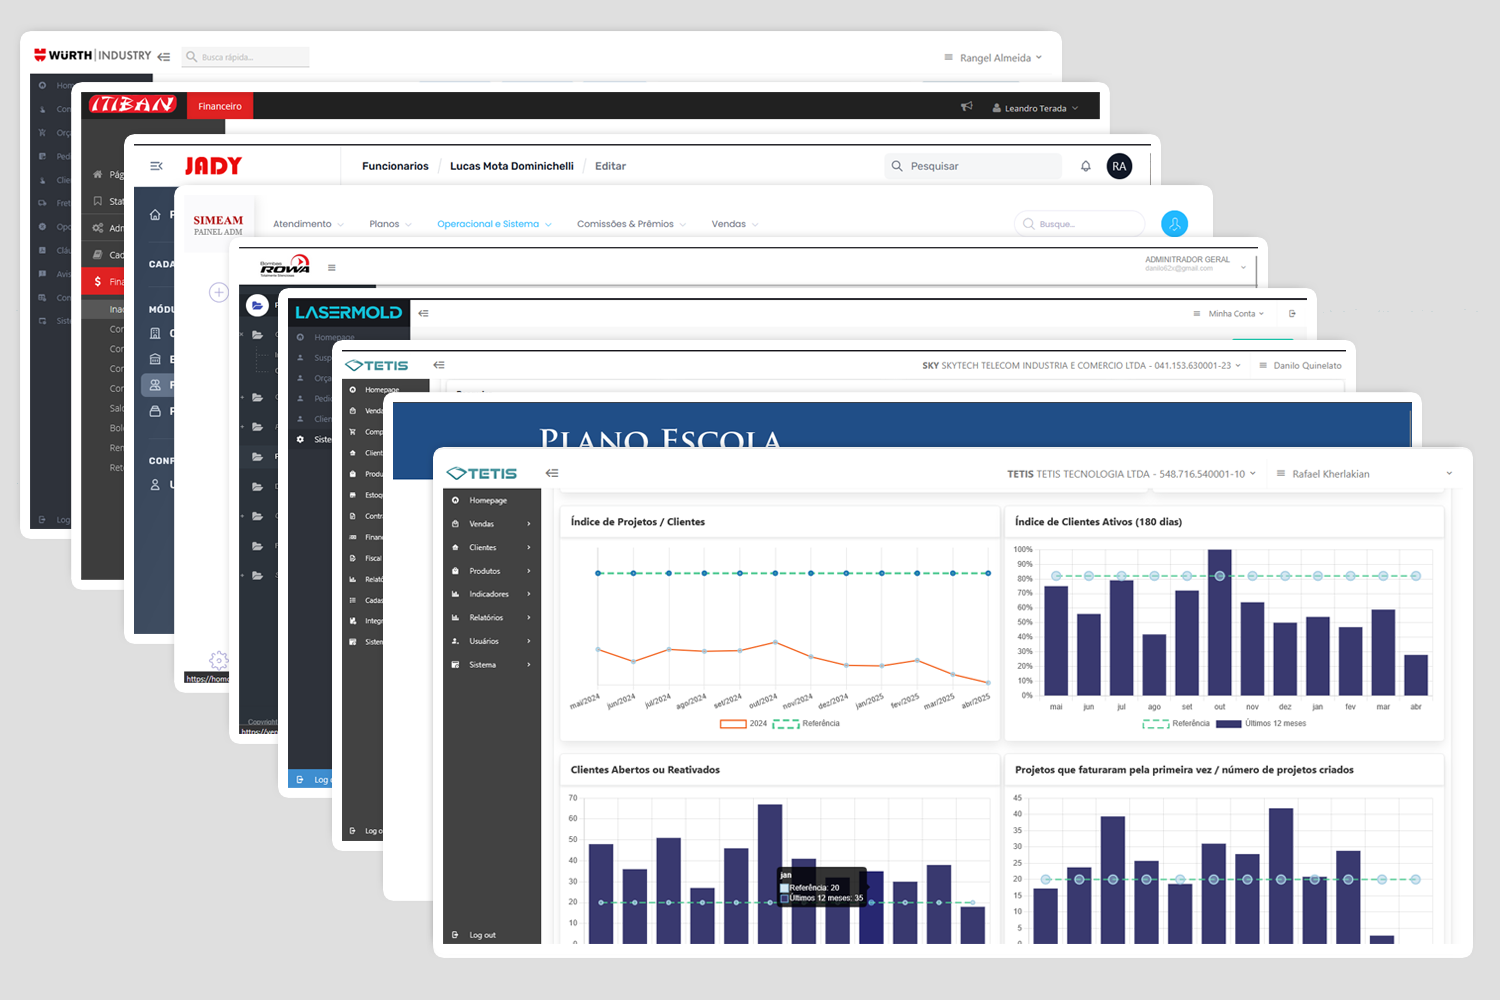Open the RA user avatar in Jady
Image resolution: width=1500 pixels, height=1000 pixels.
pyautogui.click(x=1119, y=166)
